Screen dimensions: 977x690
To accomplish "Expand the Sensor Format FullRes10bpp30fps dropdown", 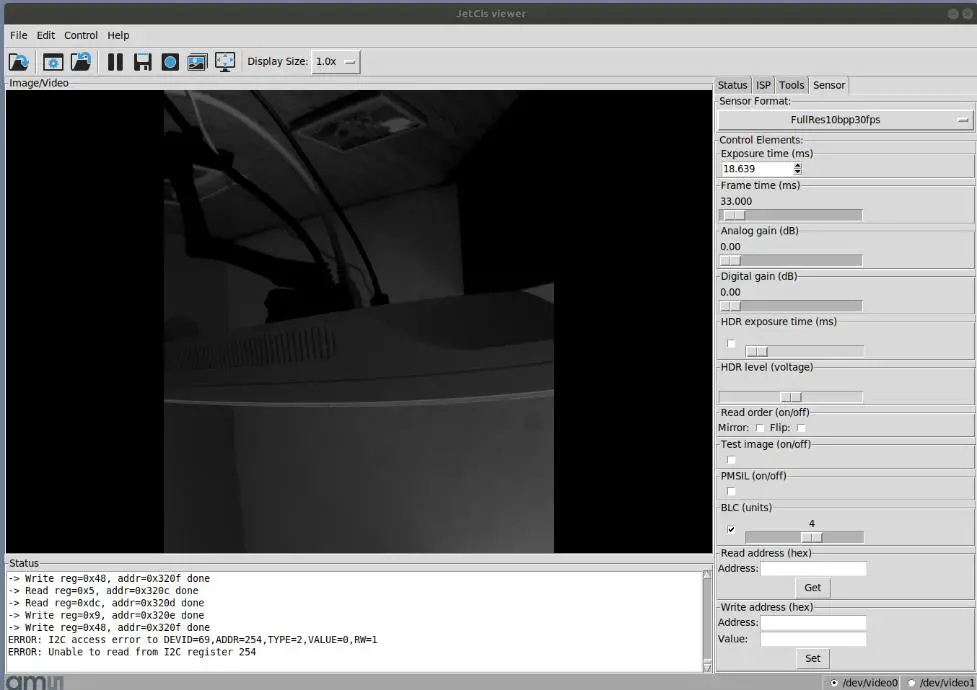I will [845, 120].
